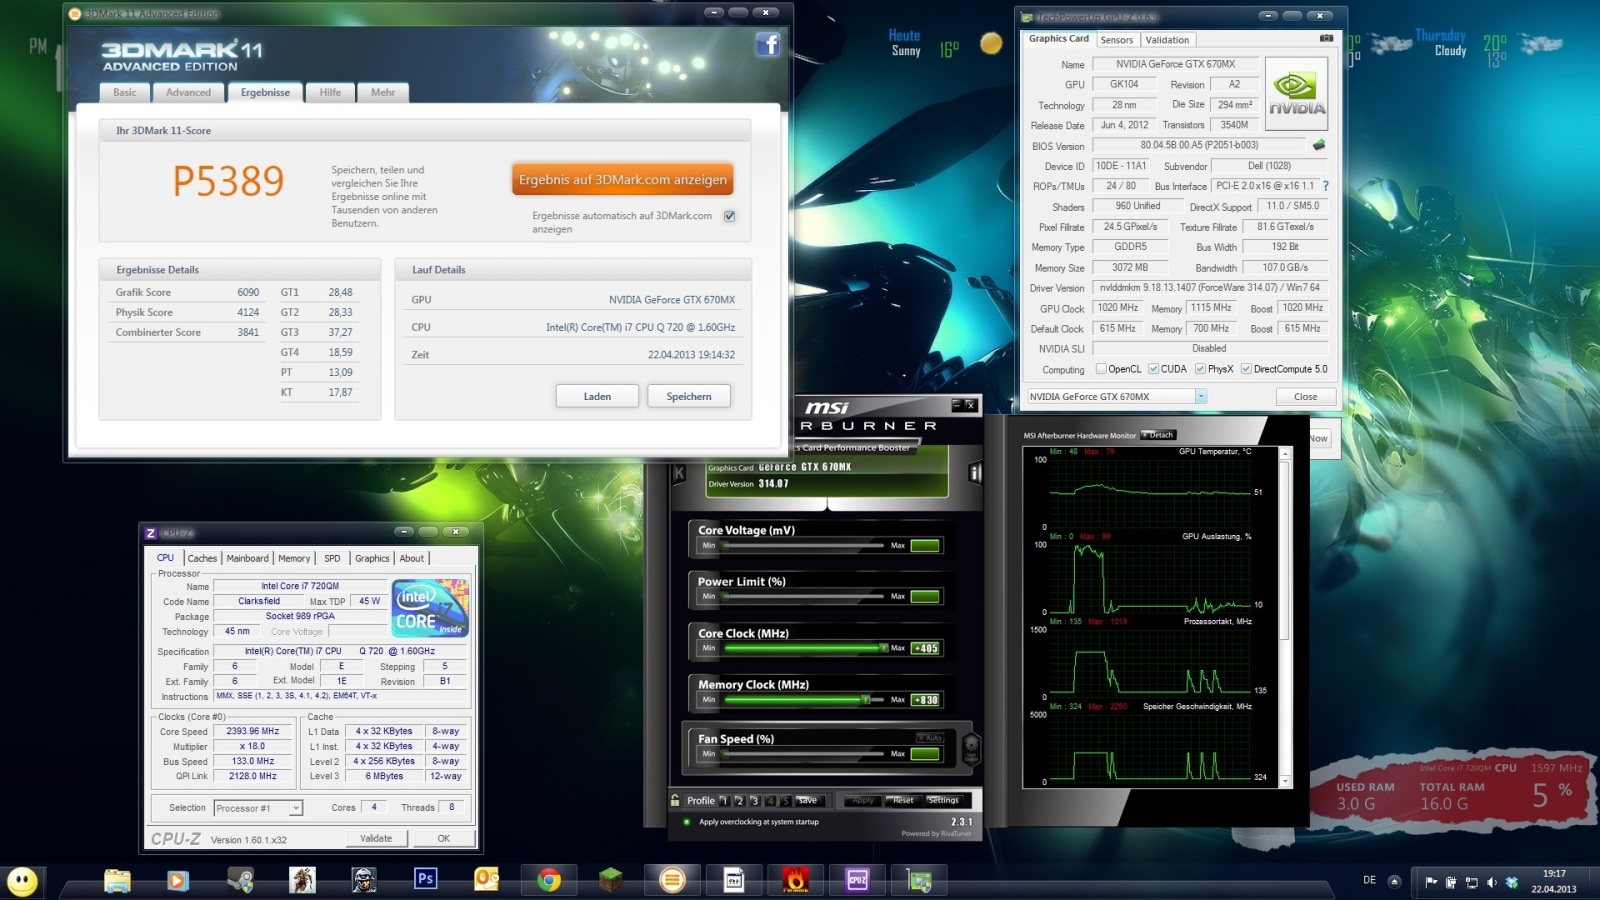The width and height of the screenshot is (1600, 900).
Task: Share 3DMark score via Facebook icon
Action: [x=767, y=44]
